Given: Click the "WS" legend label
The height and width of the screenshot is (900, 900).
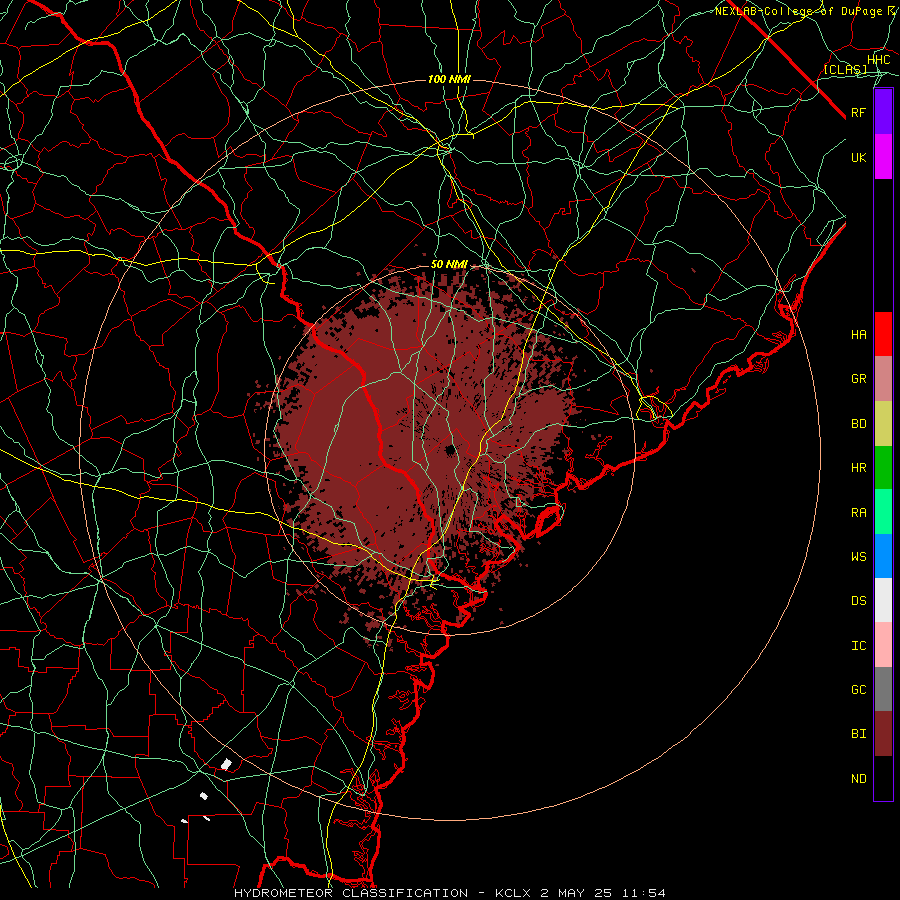Looking at the screenshot, I should click(x=859, y=556).
